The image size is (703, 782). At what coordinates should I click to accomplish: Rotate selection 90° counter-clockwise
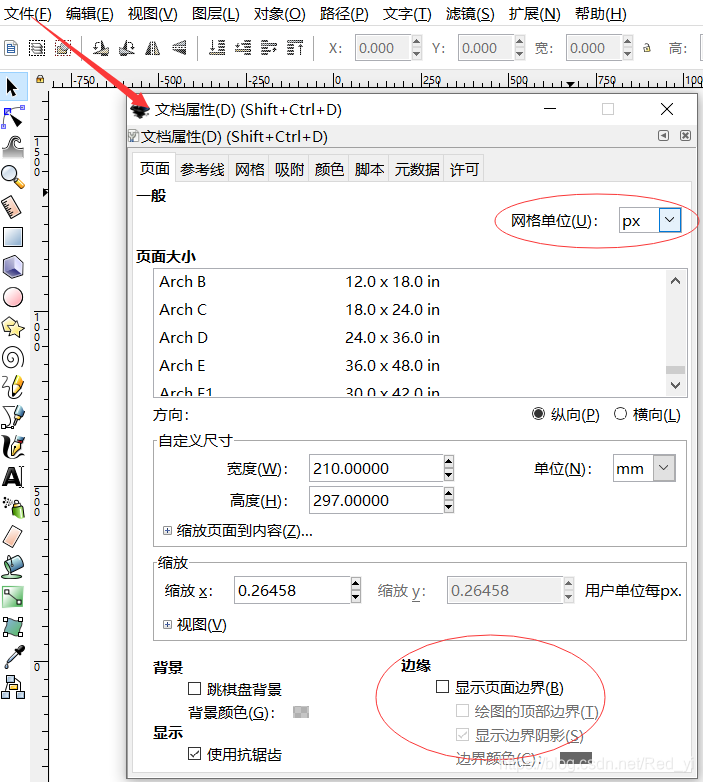pos(101,48)
